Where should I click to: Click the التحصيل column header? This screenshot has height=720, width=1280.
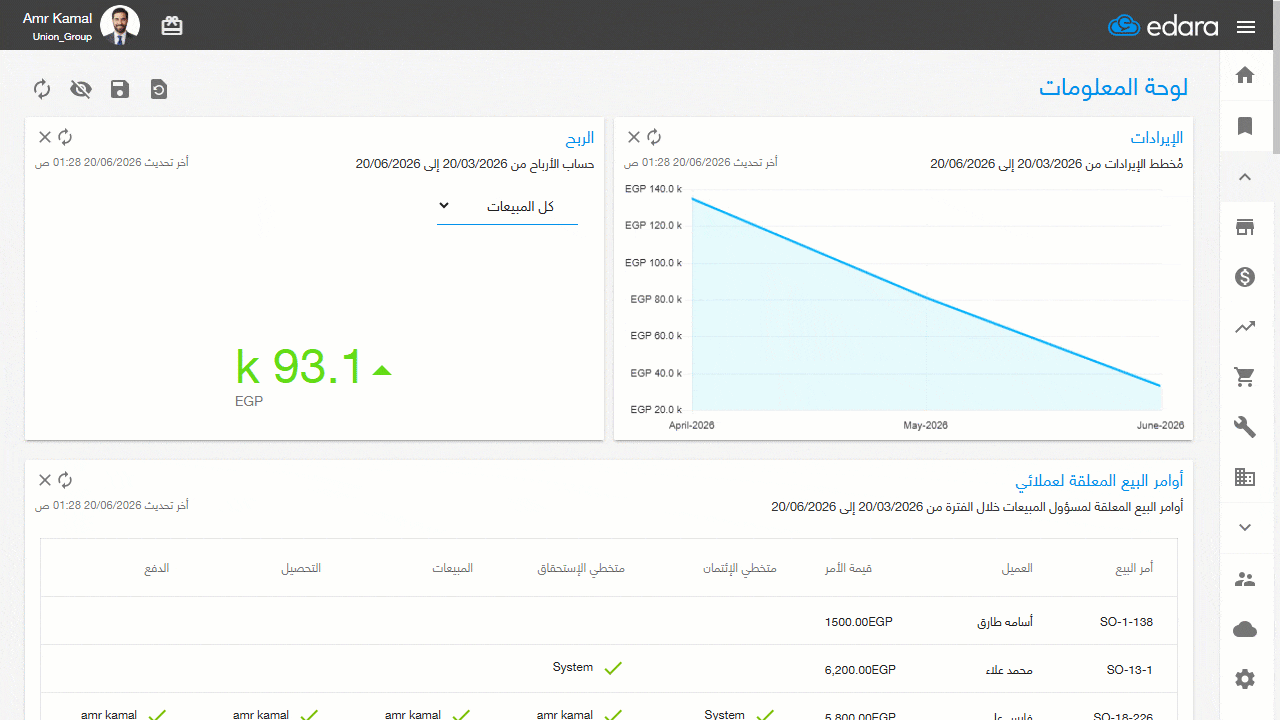click(x=301, y=568)
